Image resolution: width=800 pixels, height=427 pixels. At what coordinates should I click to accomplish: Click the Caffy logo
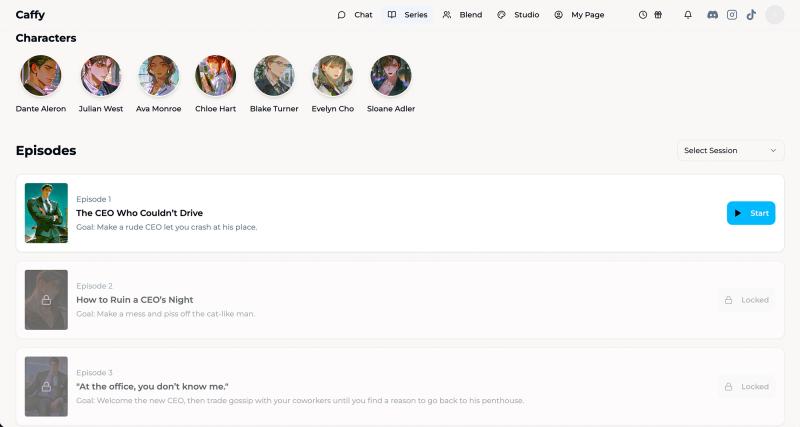point(30,15)
